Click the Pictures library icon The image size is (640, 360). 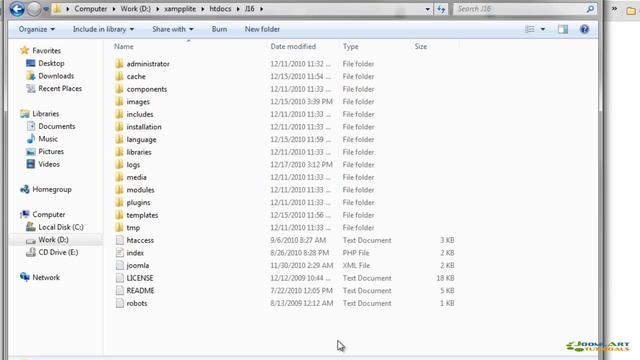coord(31,151)
